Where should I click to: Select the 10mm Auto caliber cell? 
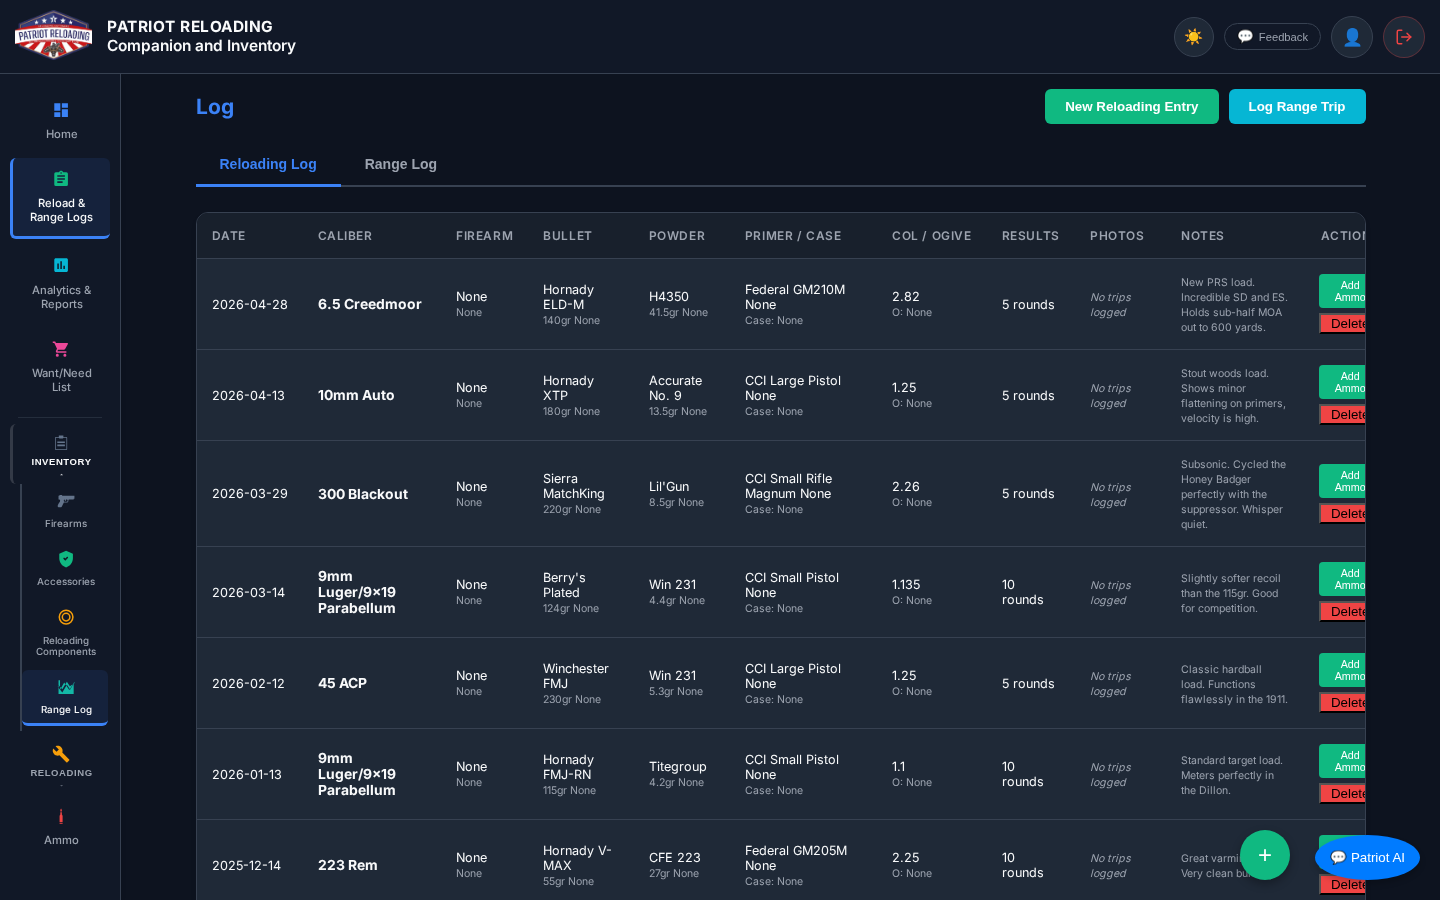[356, 395]
